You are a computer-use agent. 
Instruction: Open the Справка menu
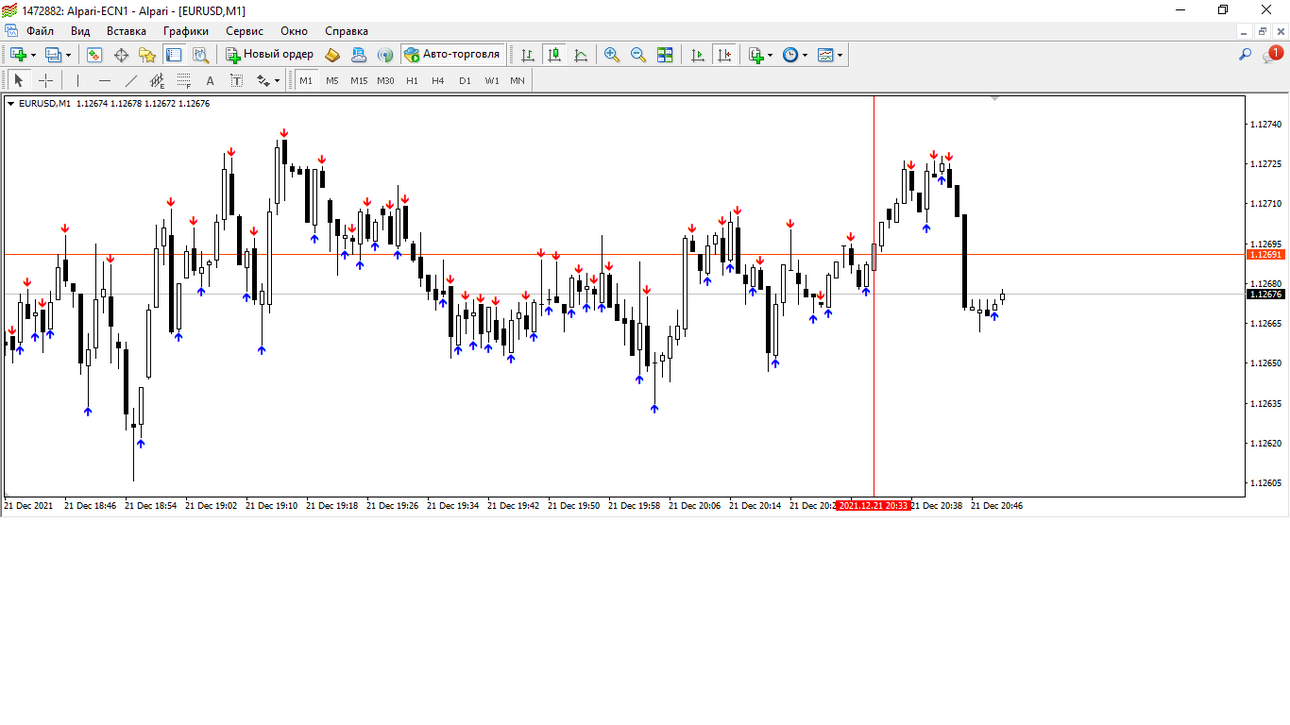346,31
